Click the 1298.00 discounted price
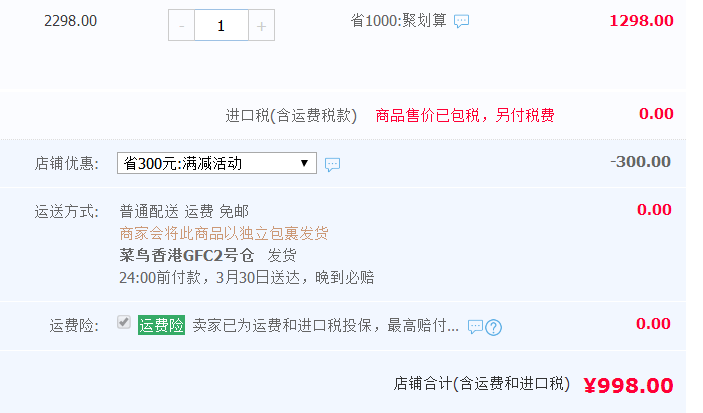Image resolution: width=703 pixels, height=413 pixels. [x=641, y=21]
